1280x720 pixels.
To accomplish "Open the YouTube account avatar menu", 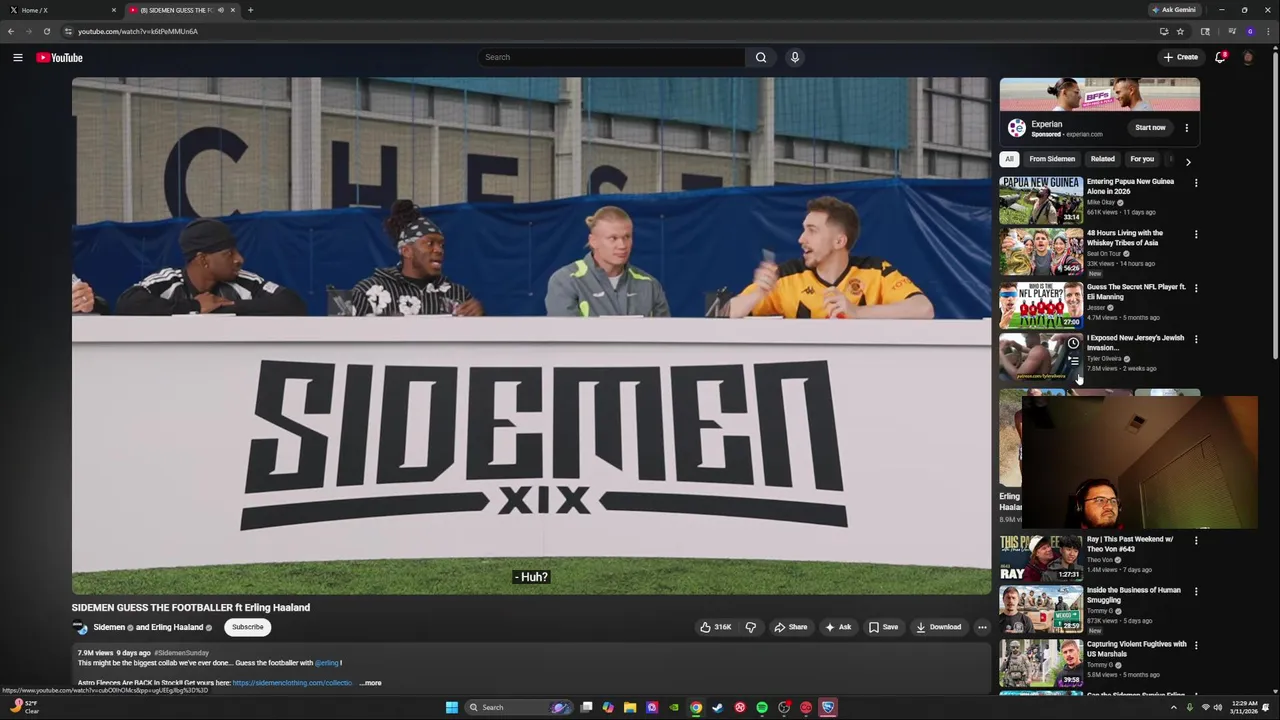I will [x=1248, y=57].
